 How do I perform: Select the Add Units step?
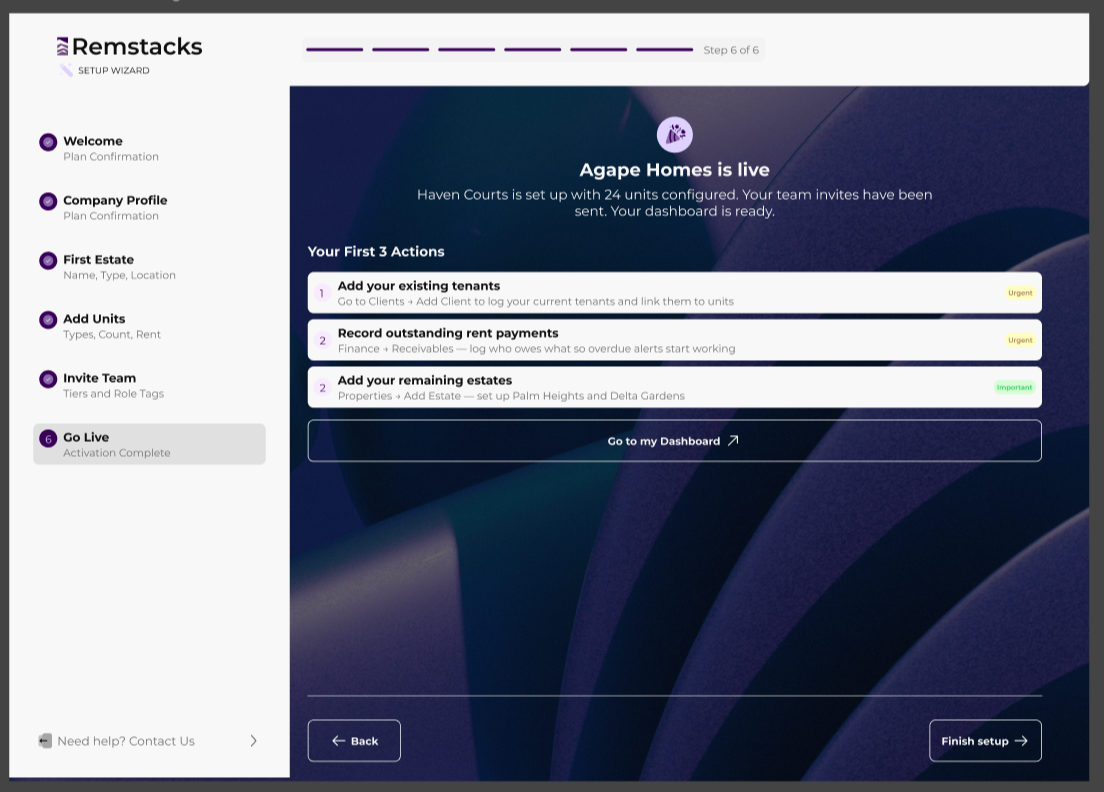click(149, 325)
